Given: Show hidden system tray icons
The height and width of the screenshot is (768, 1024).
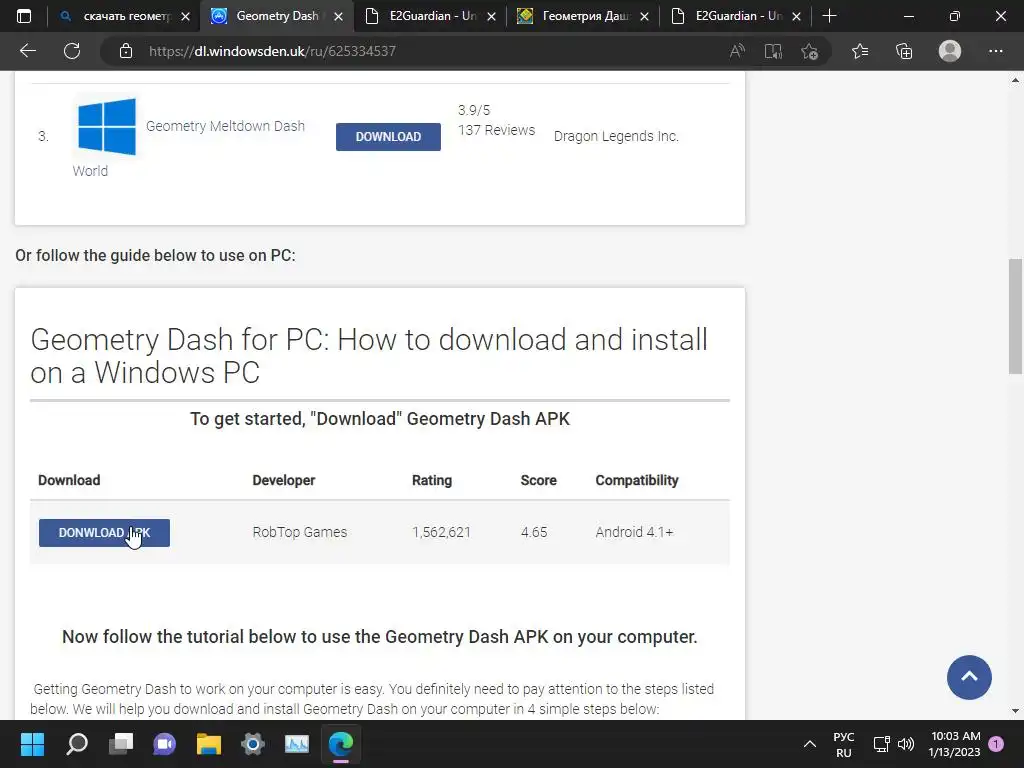Looking at the screenshot, I should coord(810,744).
